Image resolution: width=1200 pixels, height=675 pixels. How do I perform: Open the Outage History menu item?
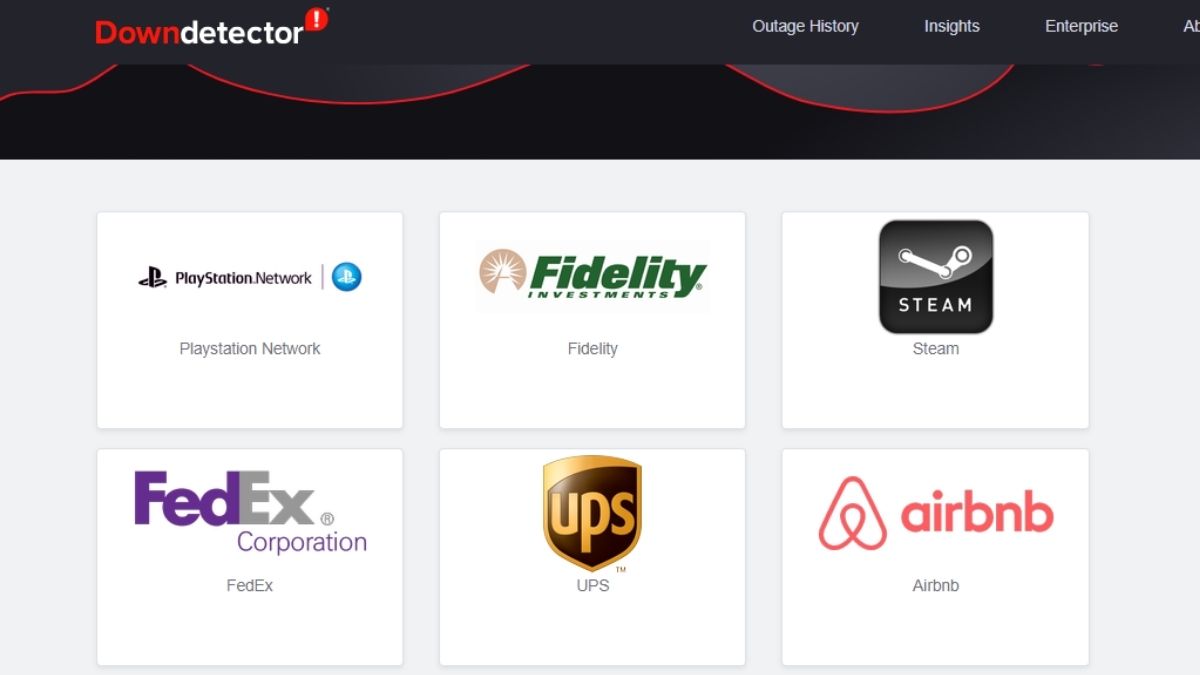[x=805, y=27]
